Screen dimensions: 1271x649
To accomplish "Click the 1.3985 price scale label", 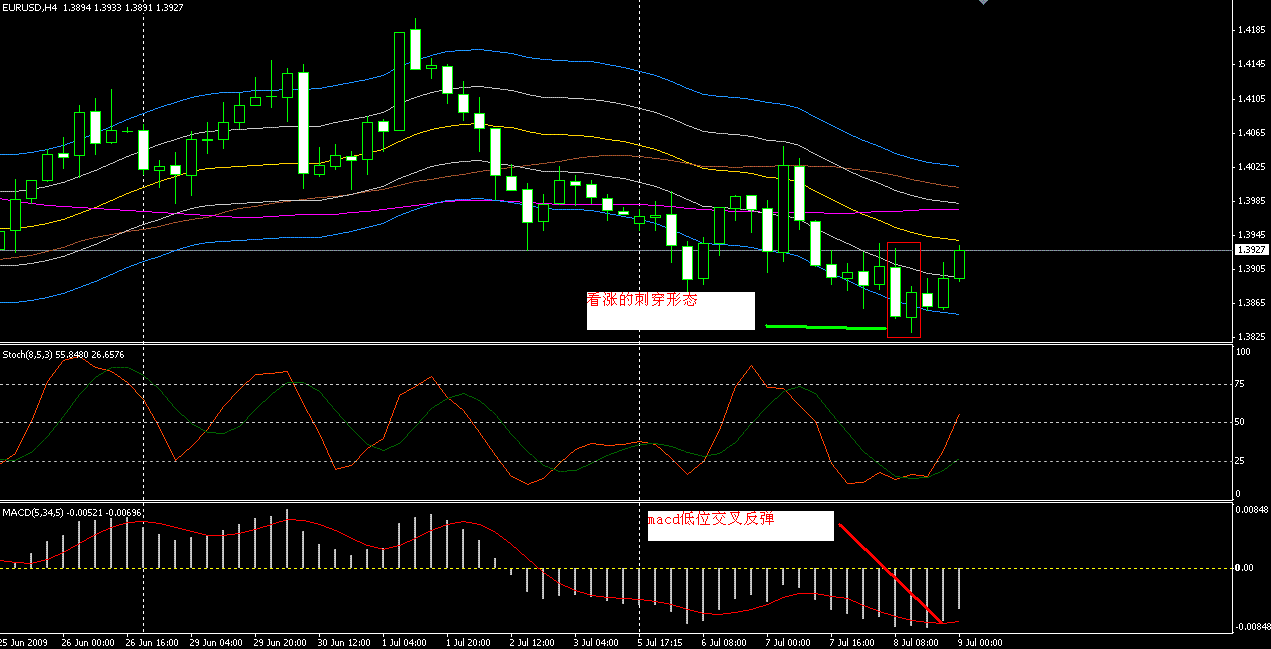I will click(1250, 200).
